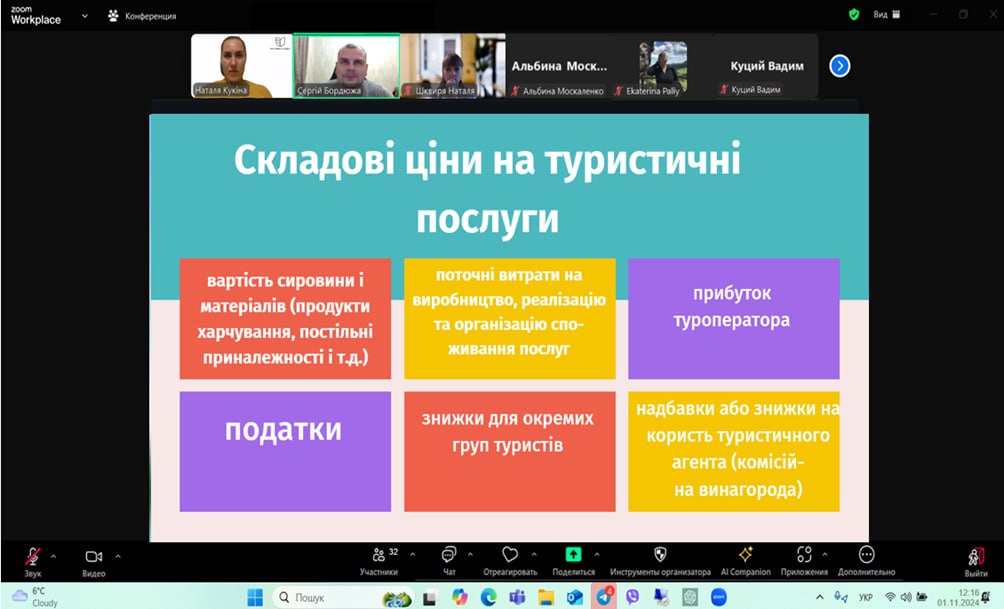
Task: Open the Вид view layout menu
Action: (887, 14)
